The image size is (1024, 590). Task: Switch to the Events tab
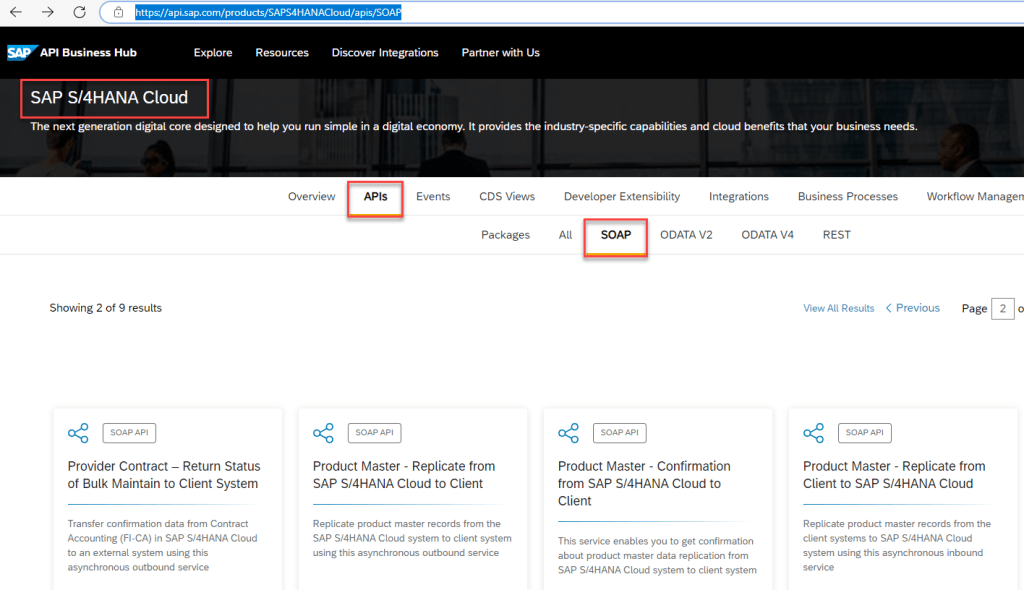click(x=433, y=197)
